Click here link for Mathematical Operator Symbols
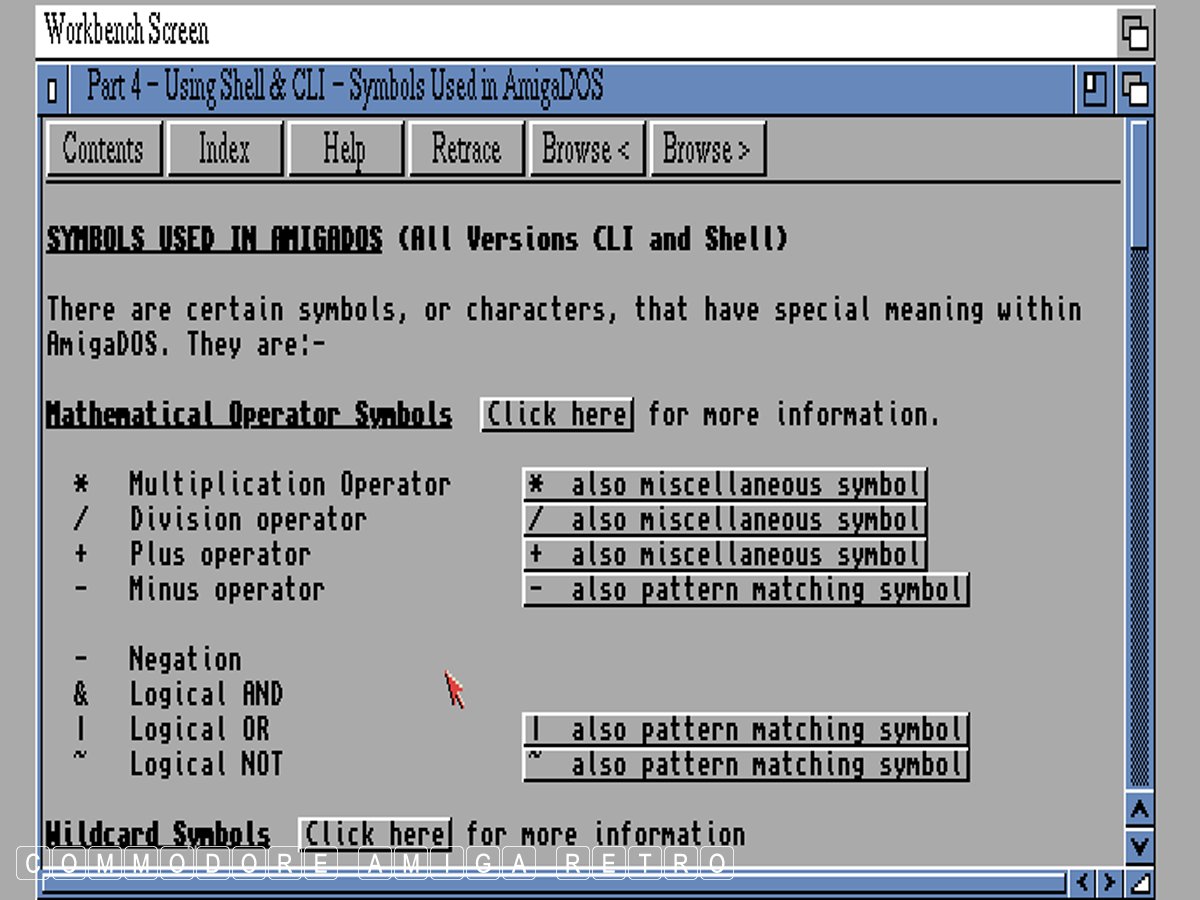This screenshot has width=1200, height=900. pyautogui.click(x=557, y=415)
